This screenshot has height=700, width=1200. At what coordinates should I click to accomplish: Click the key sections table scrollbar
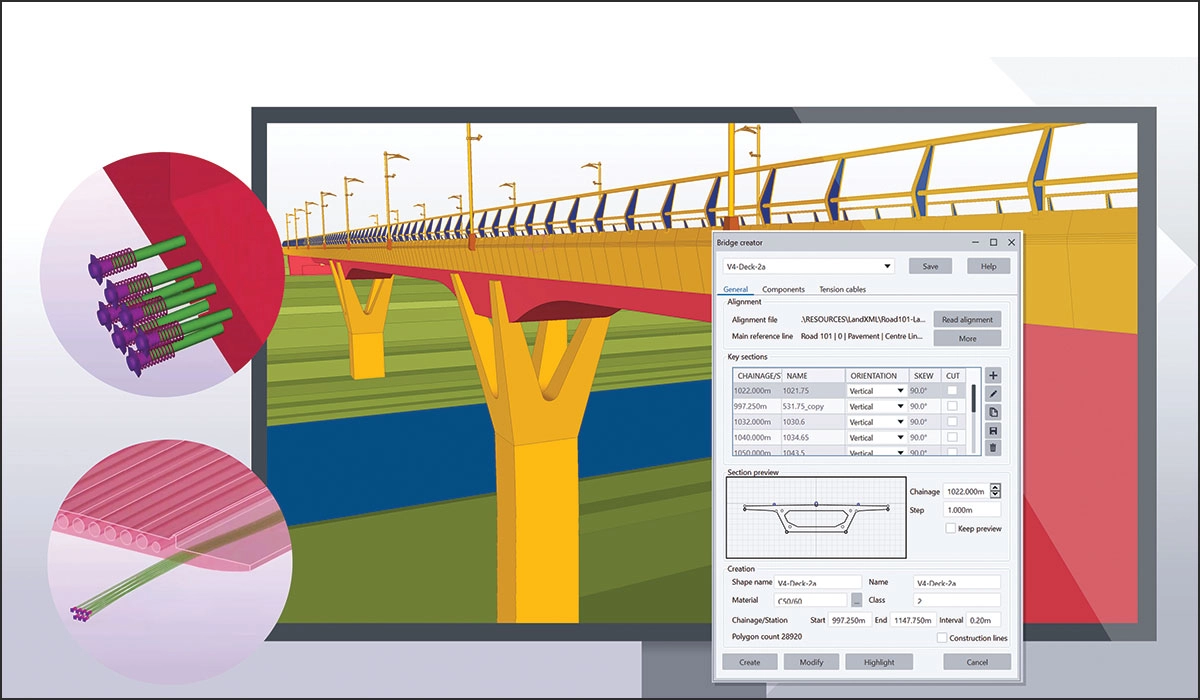[x=973, y=398]
